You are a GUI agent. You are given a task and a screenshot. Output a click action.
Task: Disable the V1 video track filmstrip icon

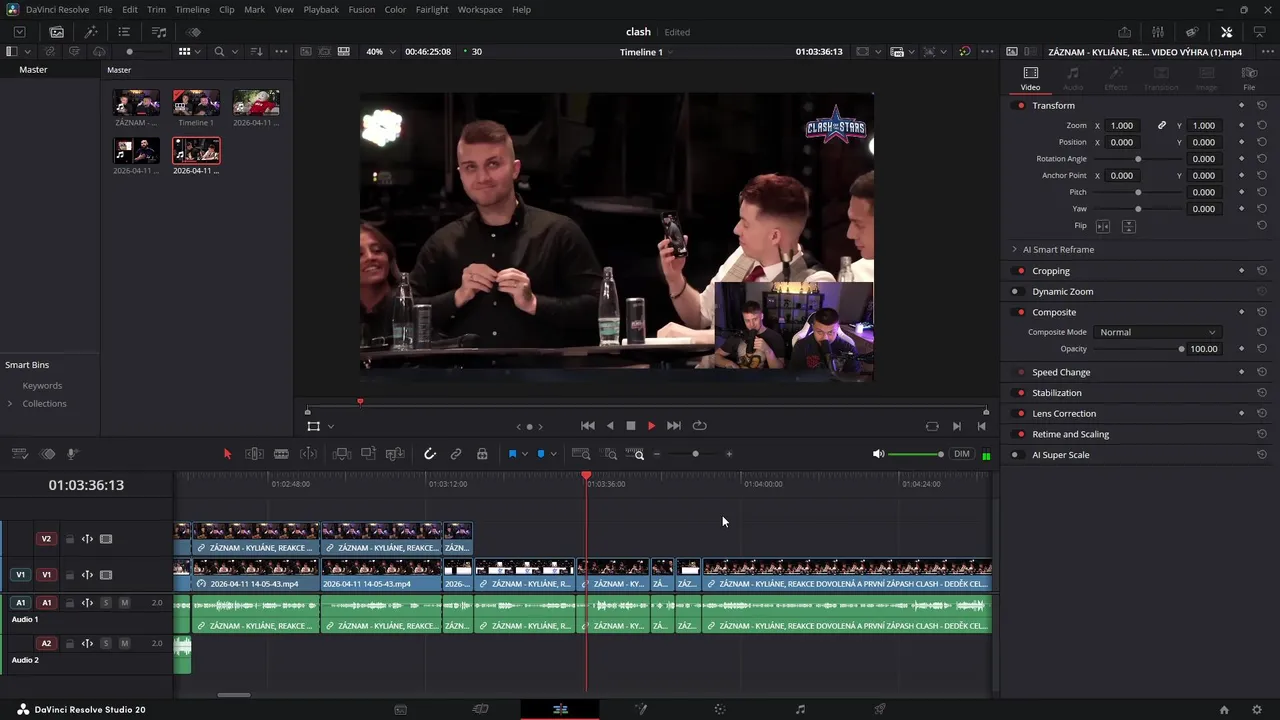point(106,575)
